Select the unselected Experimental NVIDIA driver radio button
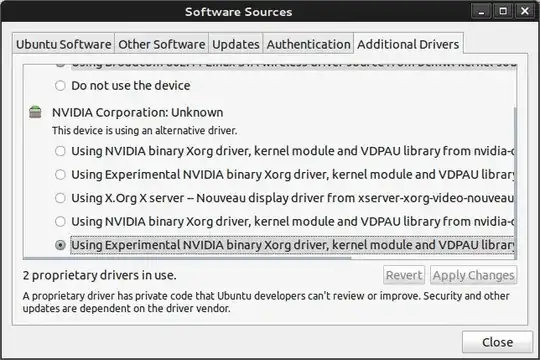540x360 pixels. tap(60, 175)
